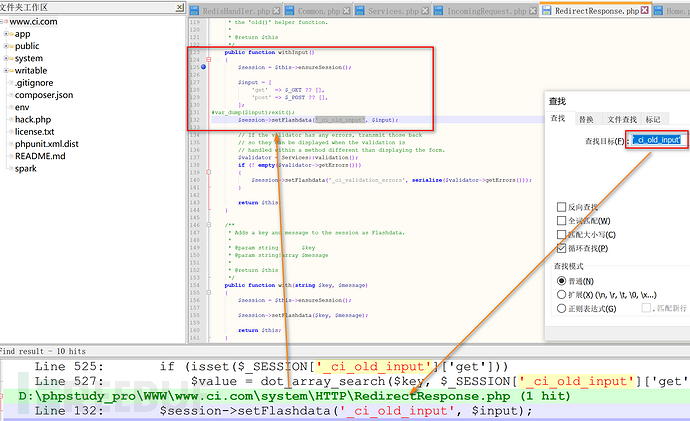This screenshot has height=421, width=690.
Task: Click the 查找目标 search input field
Action: [x=657, y=140]
